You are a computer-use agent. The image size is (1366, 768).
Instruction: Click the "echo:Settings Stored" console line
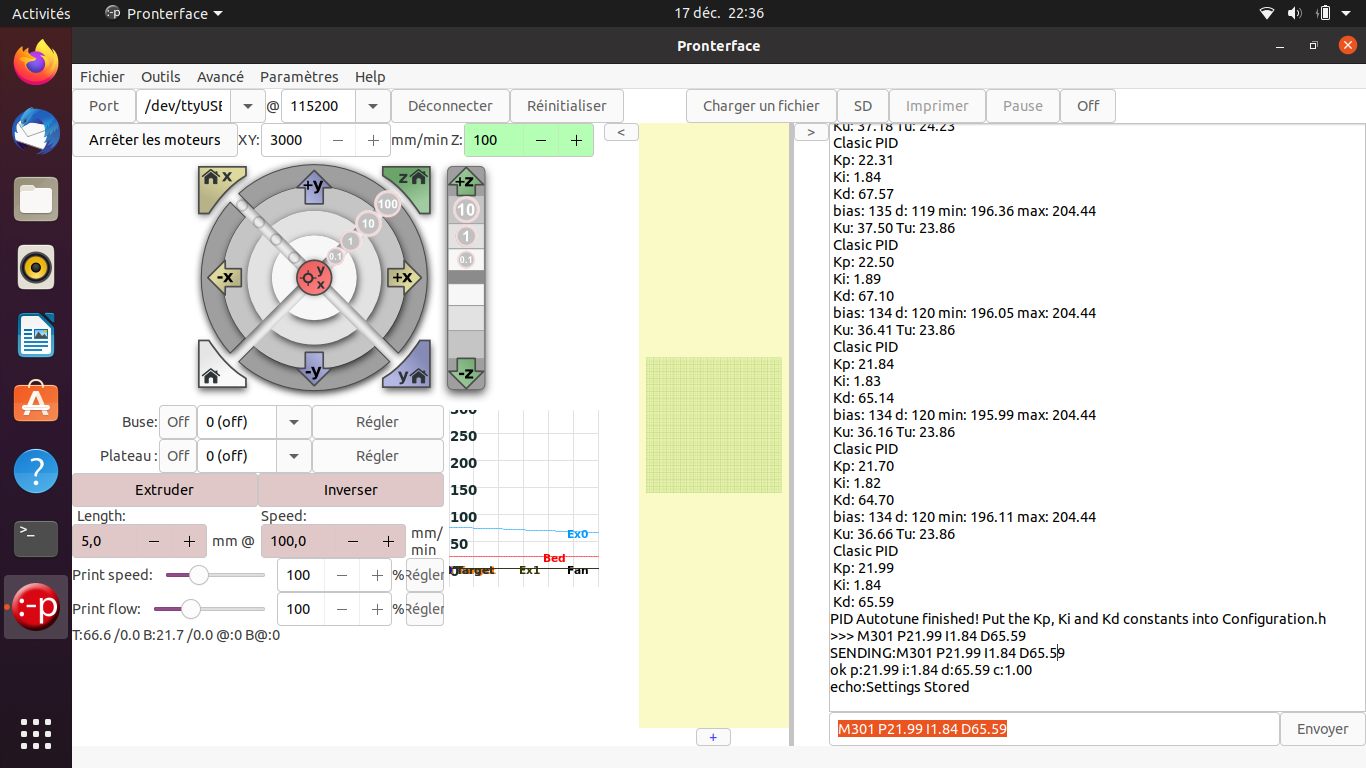pos(899,687)
